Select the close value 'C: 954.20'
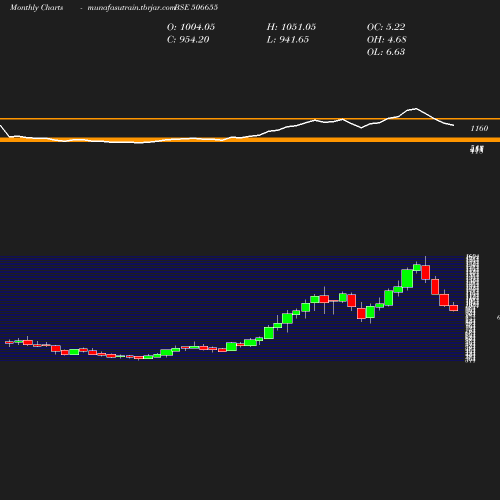500x500 pixels. click(188, 40)
